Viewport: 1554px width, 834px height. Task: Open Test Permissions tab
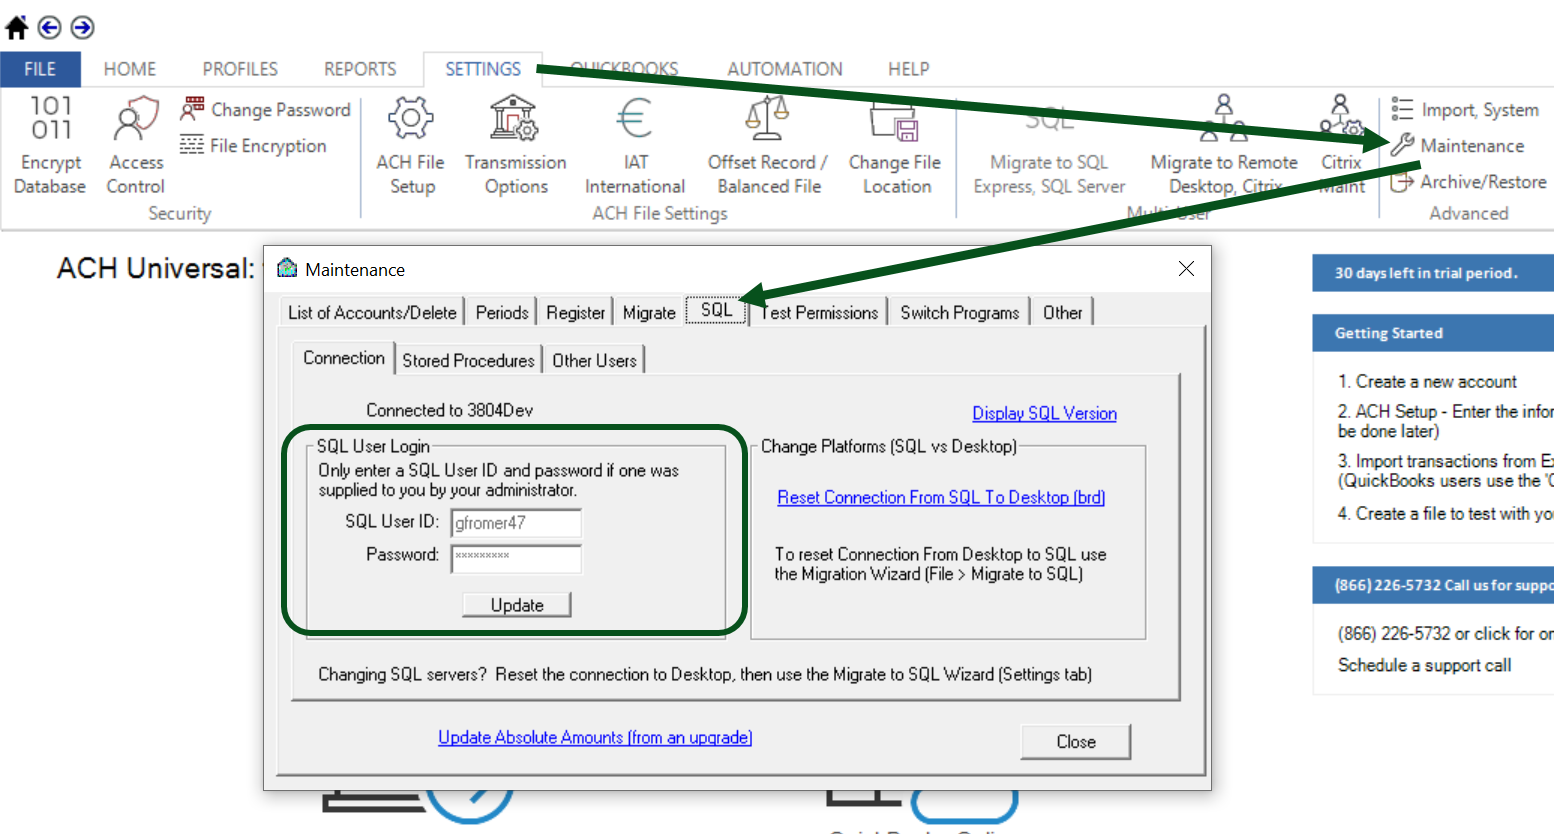click(819, 312)
